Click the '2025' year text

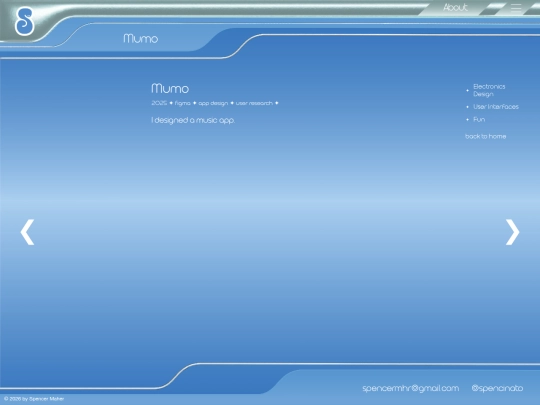(x=159, y=103)
